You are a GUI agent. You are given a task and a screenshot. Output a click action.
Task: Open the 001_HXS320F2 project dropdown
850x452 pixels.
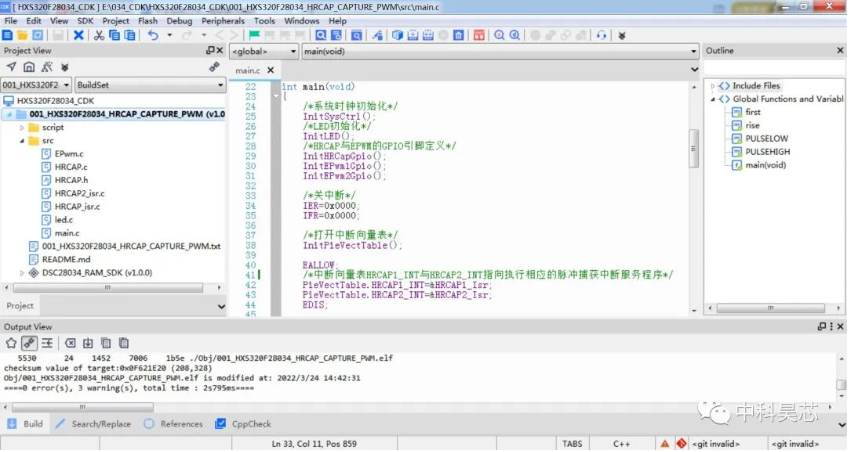coord(36,85)
